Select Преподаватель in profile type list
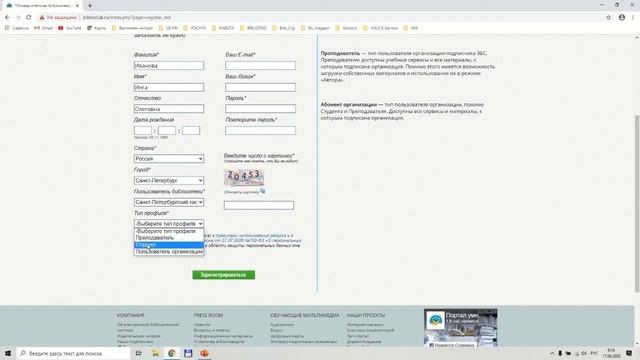Viewport: 640px width, 360px height. (169, 238)
